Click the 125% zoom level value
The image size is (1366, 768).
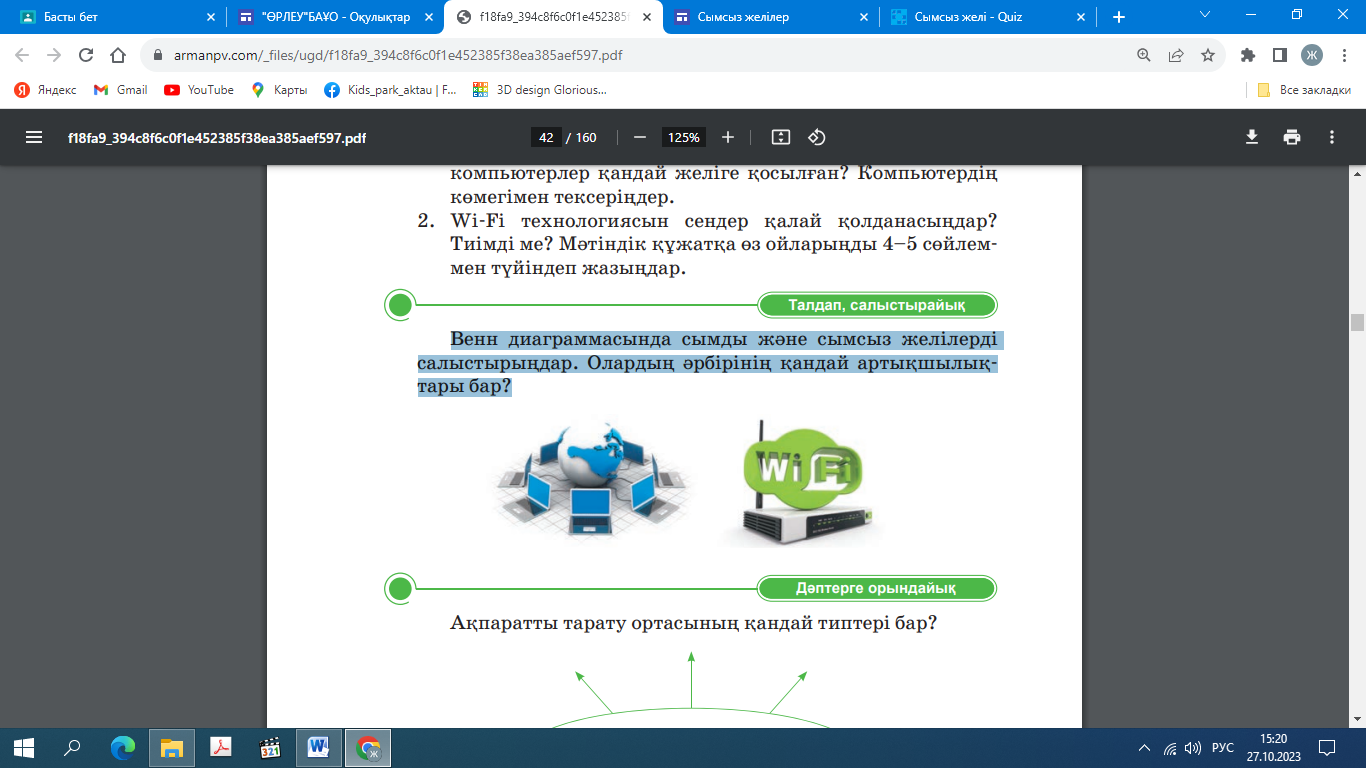[x=684, y=137]
